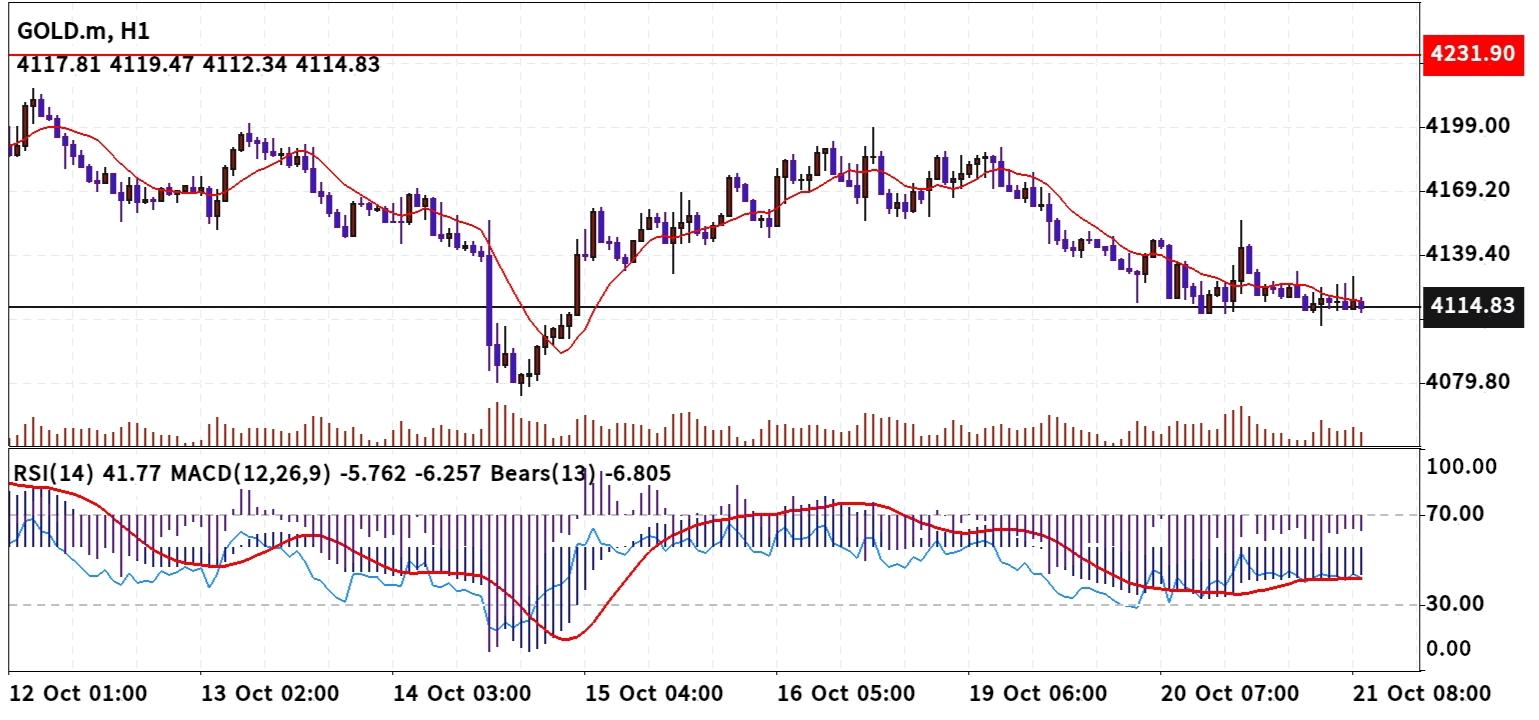Viewport: 1539px width, 720px height.
Task: Click the 13 Oct 02:00 time label
Action: coord(271,694)
